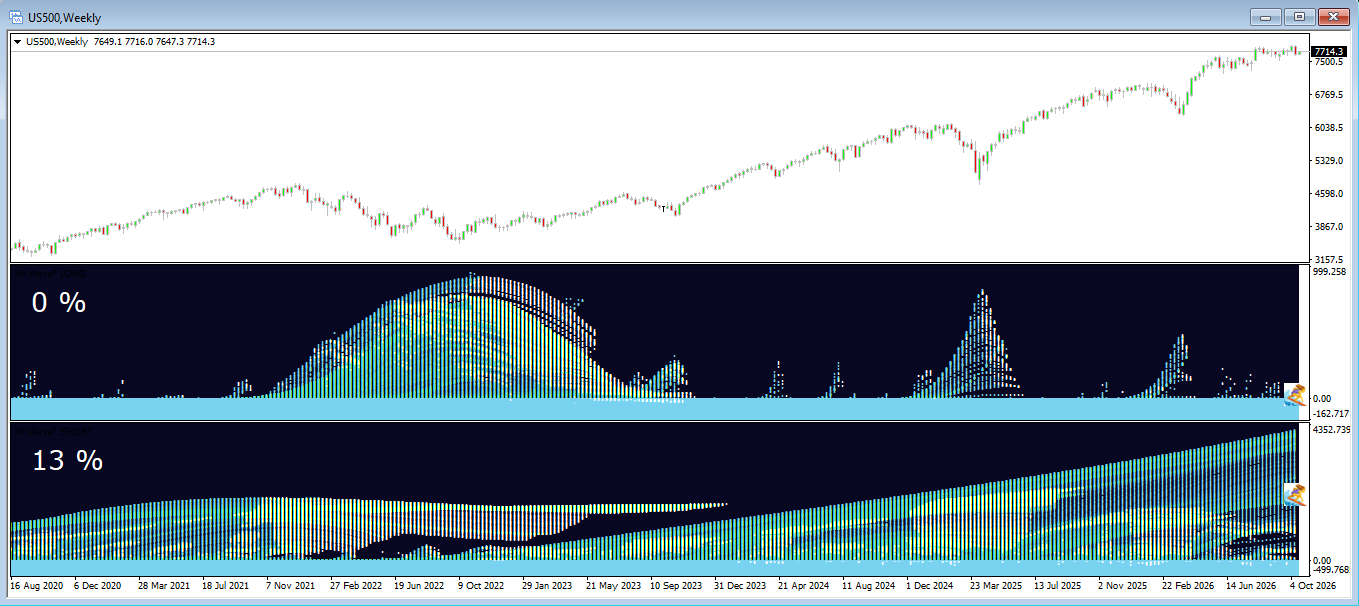Minimize the US500 chart window
This screenshot has width=1359, height=606.
click(x=1266, y=17)
